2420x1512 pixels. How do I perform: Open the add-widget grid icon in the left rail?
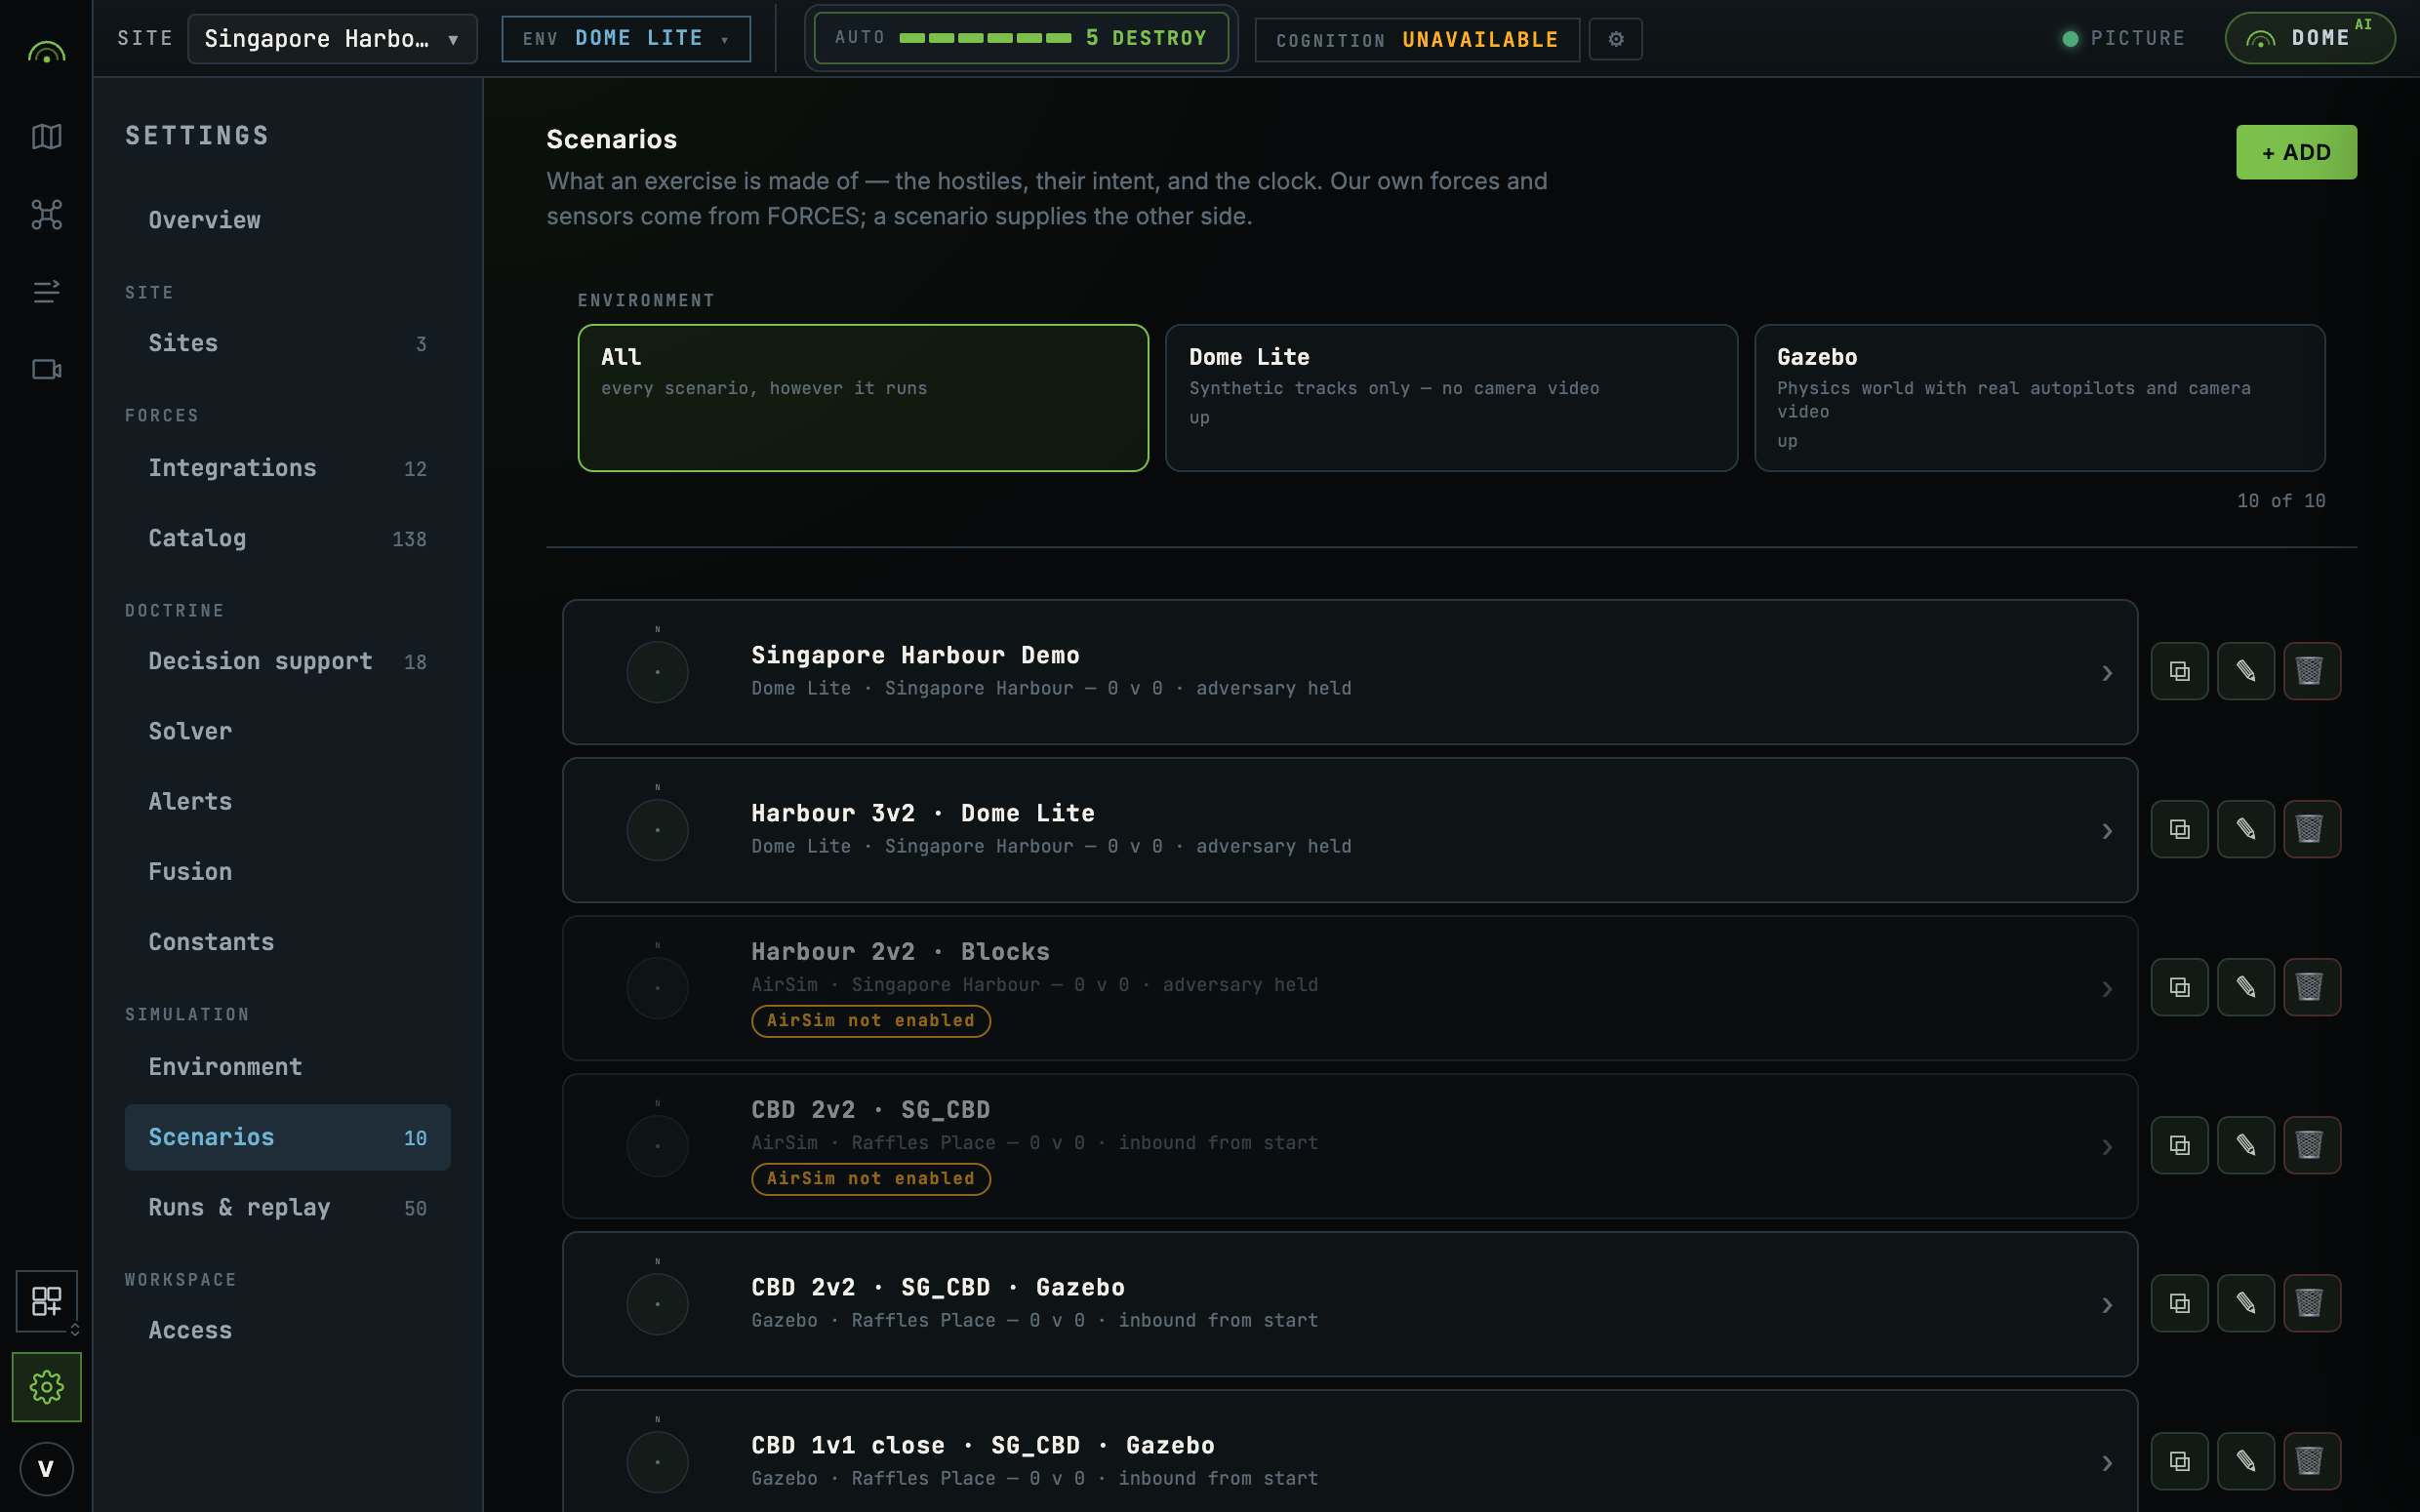[x=46, y=1301]
